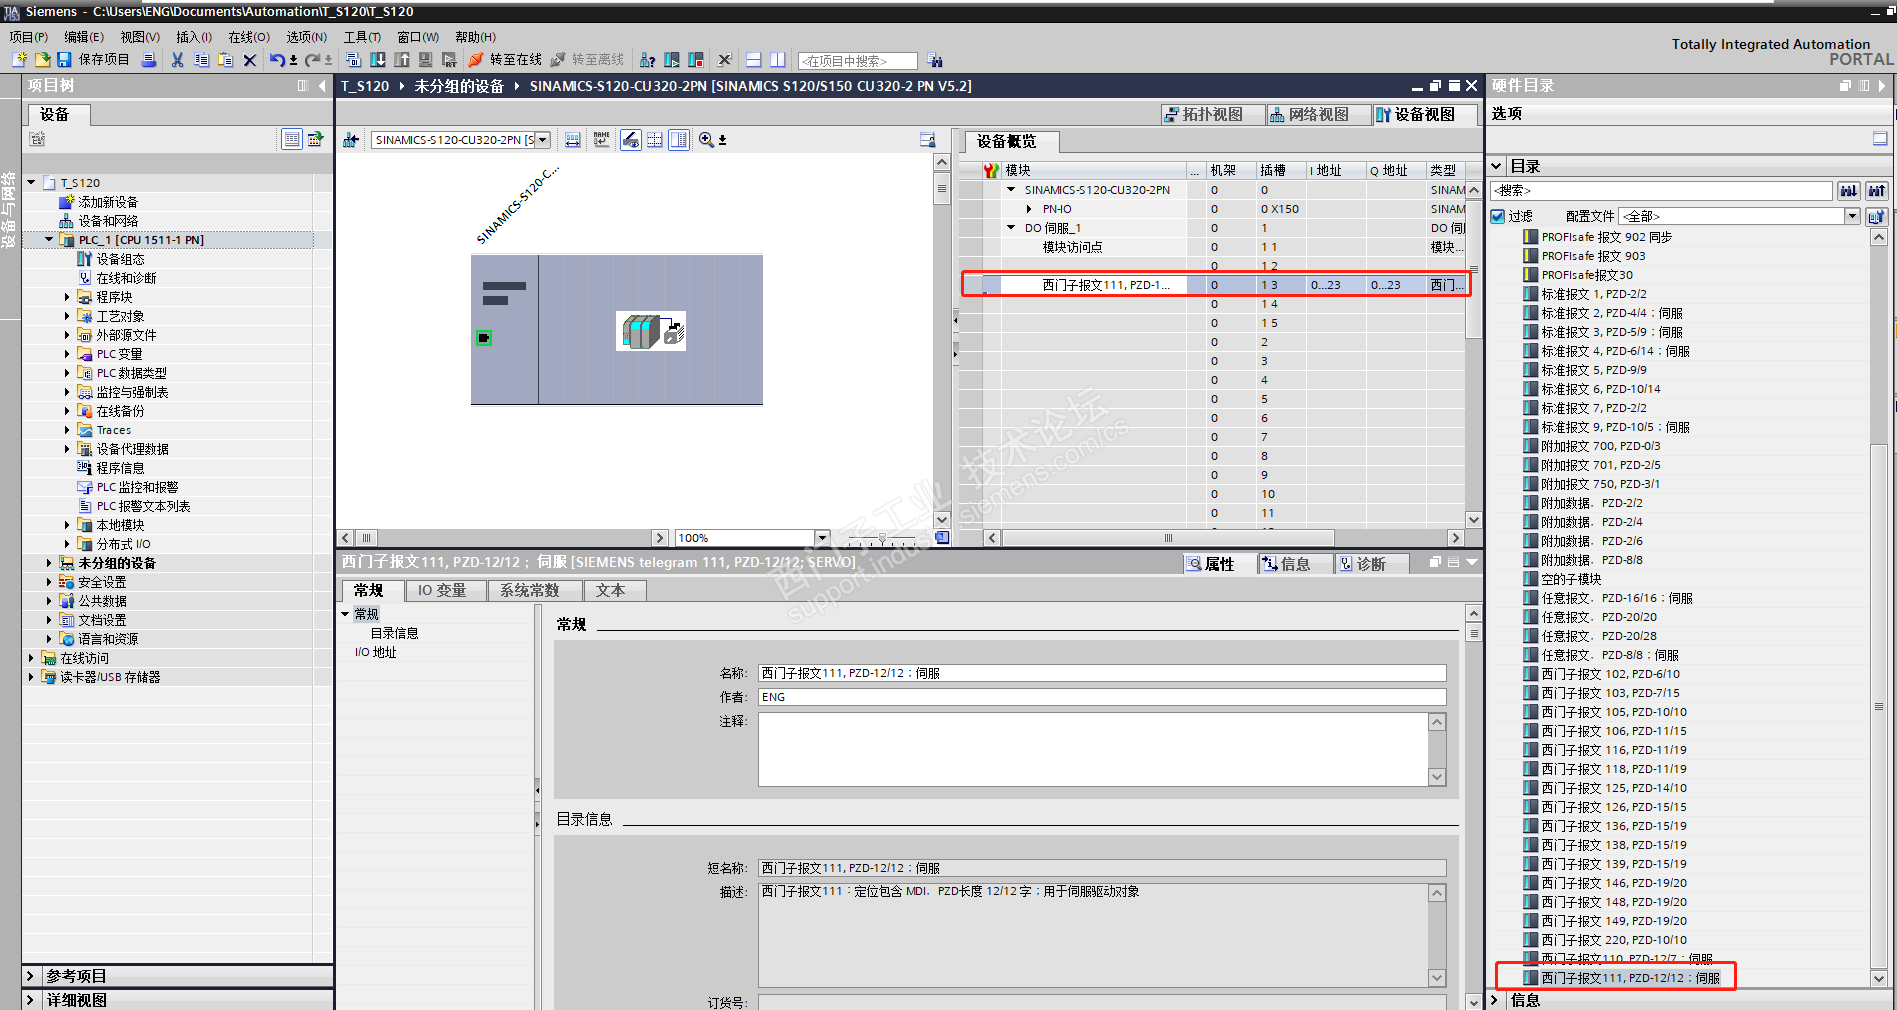Viewport: 1897px width, 1010px height.
Task: Open the 工具(T) menu
Action: pyautogui.click(x=362, y=37)
